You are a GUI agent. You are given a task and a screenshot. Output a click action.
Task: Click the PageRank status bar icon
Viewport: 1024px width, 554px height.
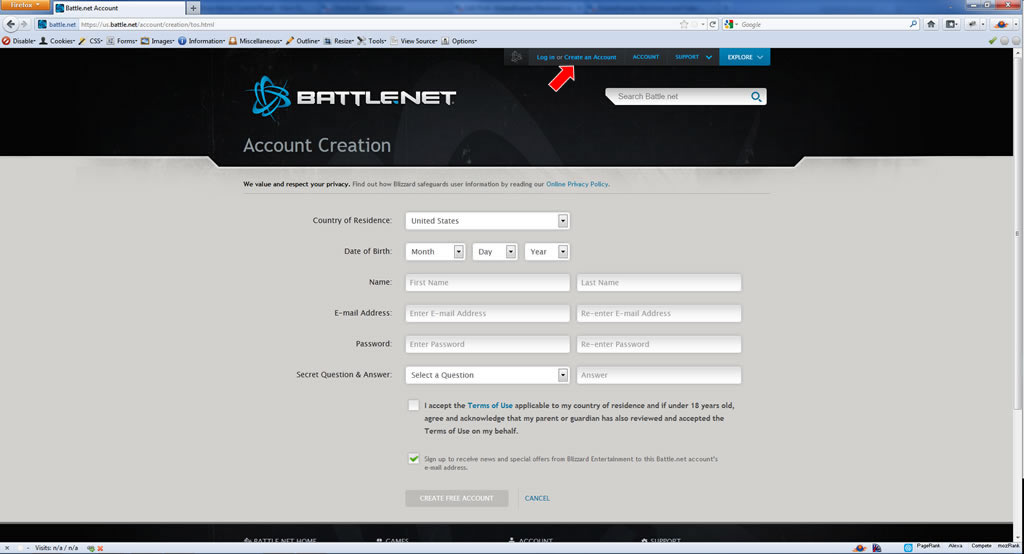(x=928, y=546)
